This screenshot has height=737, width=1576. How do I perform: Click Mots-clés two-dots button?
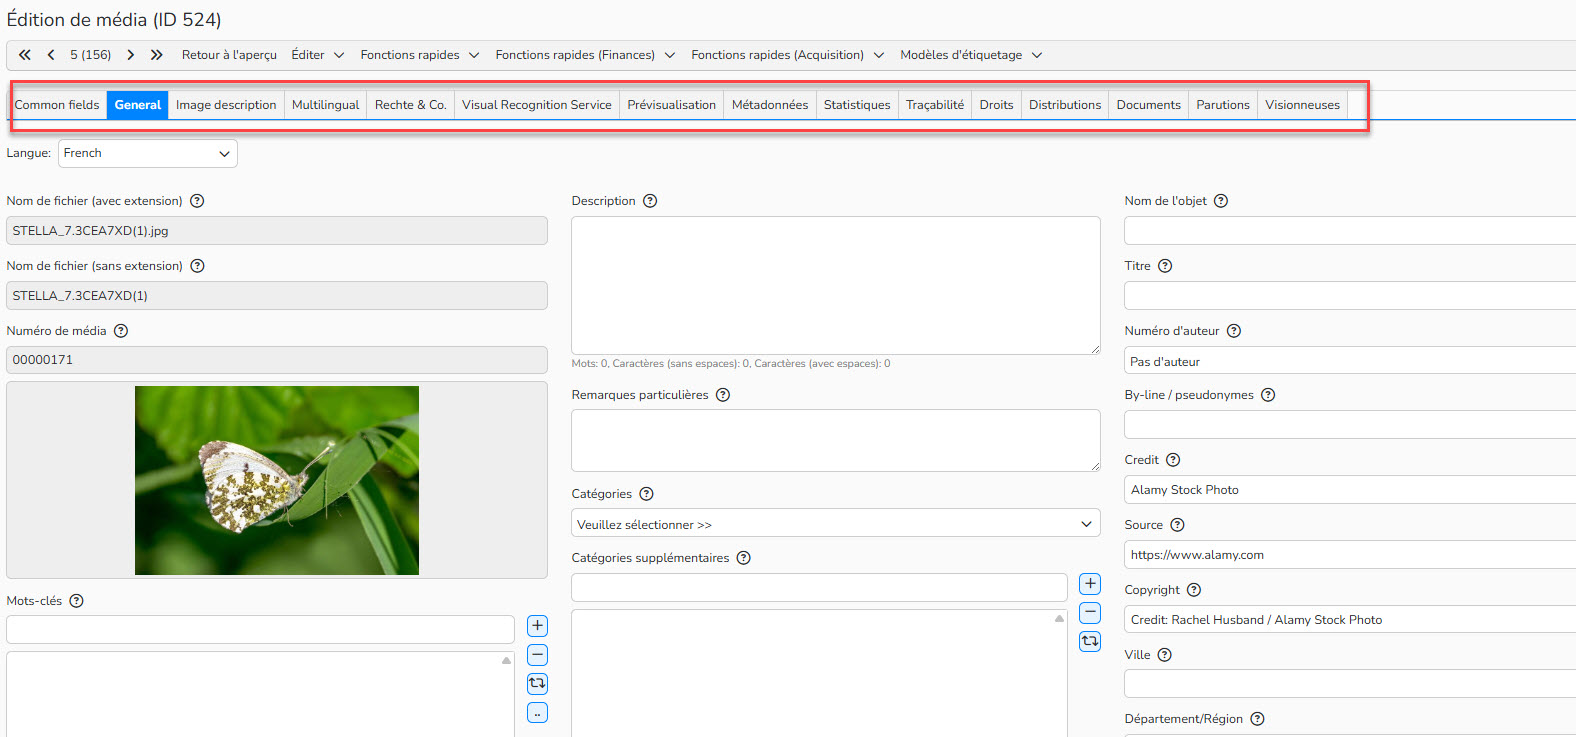pyautogui.click(x=537, y=713)
